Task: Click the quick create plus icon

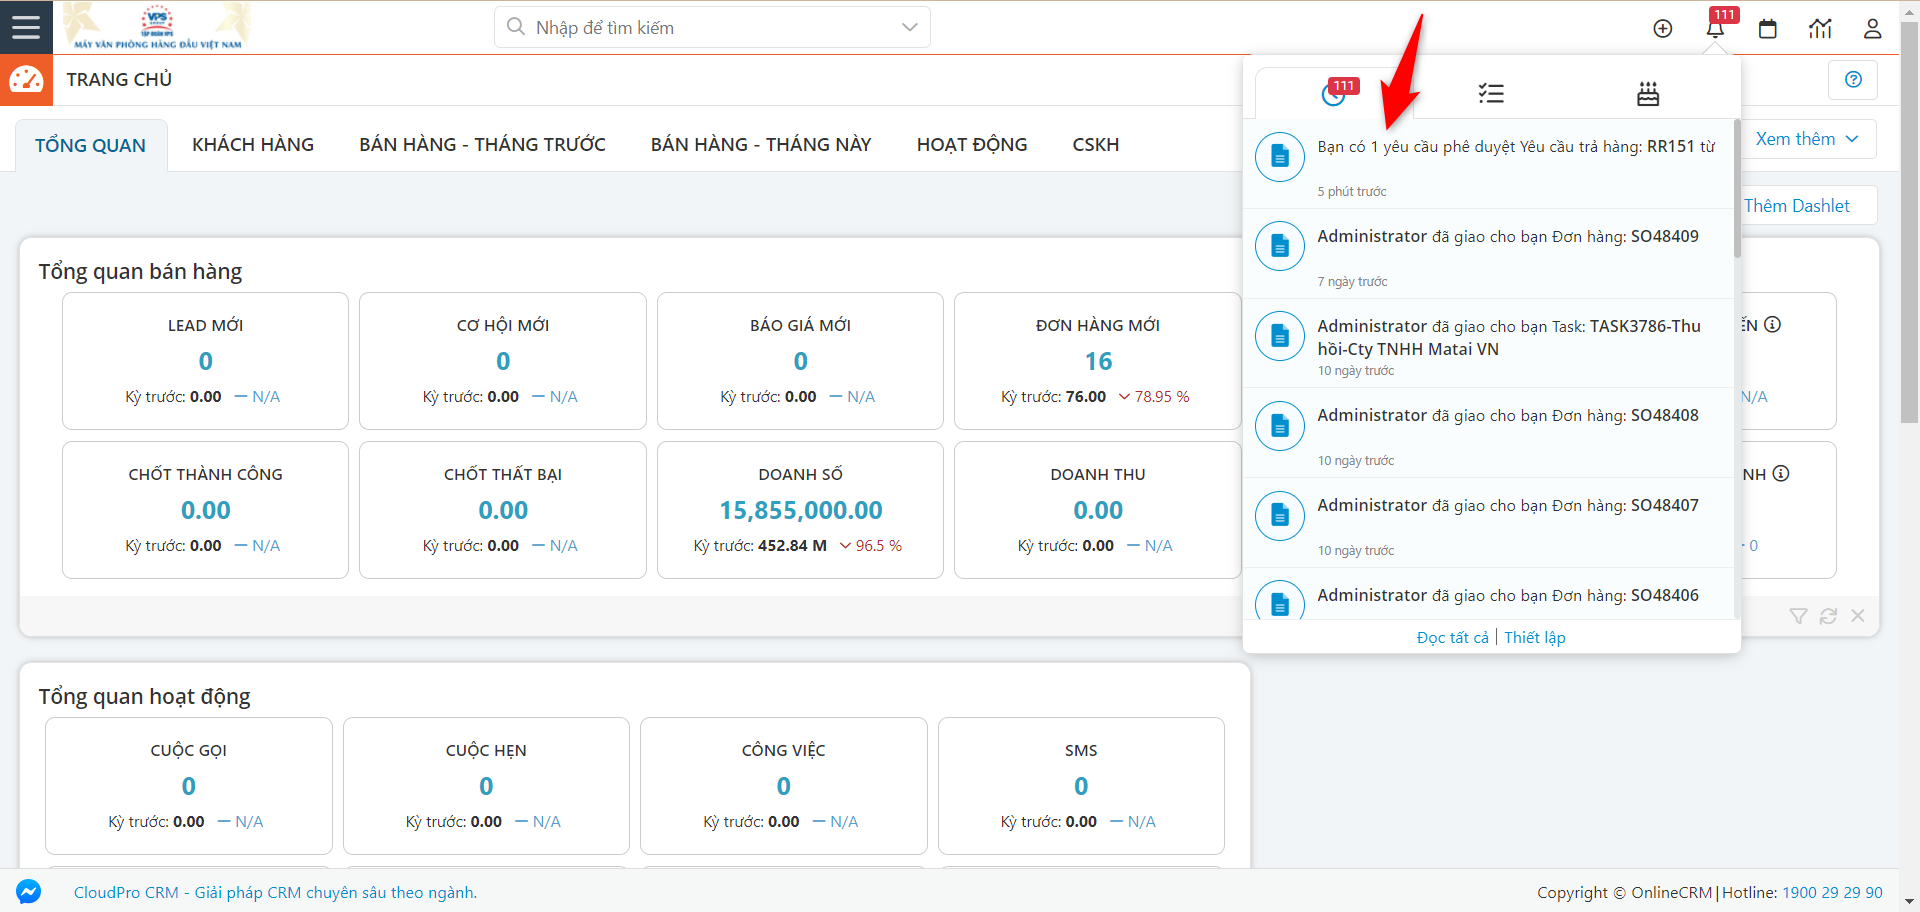Action: tap(1663, 29)
